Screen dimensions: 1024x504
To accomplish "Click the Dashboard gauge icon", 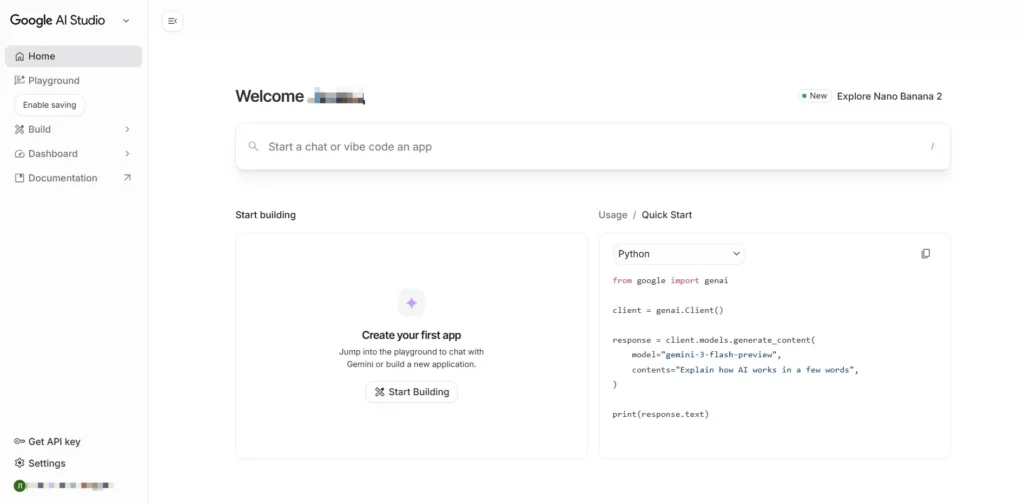I will [x=20, y=153].
